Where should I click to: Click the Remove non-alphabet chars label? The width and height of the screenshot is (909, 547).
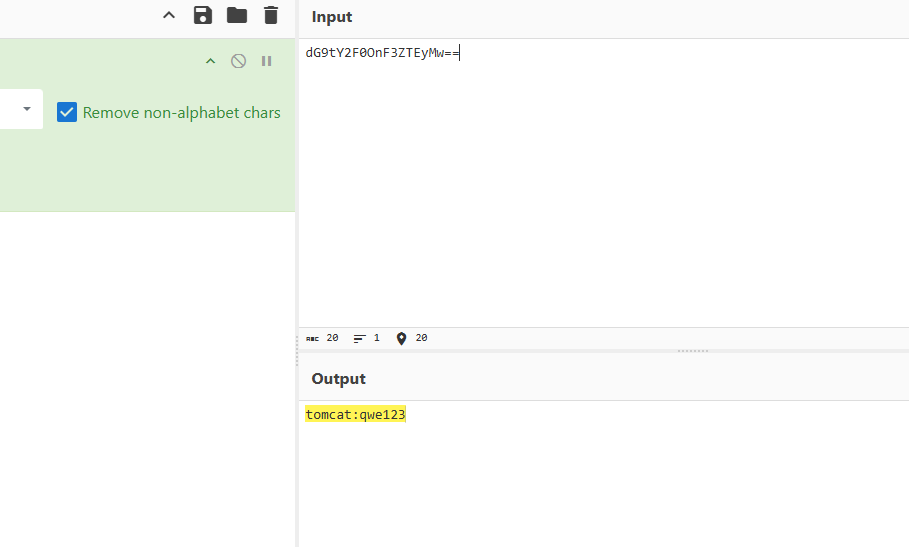coord(181,112)
